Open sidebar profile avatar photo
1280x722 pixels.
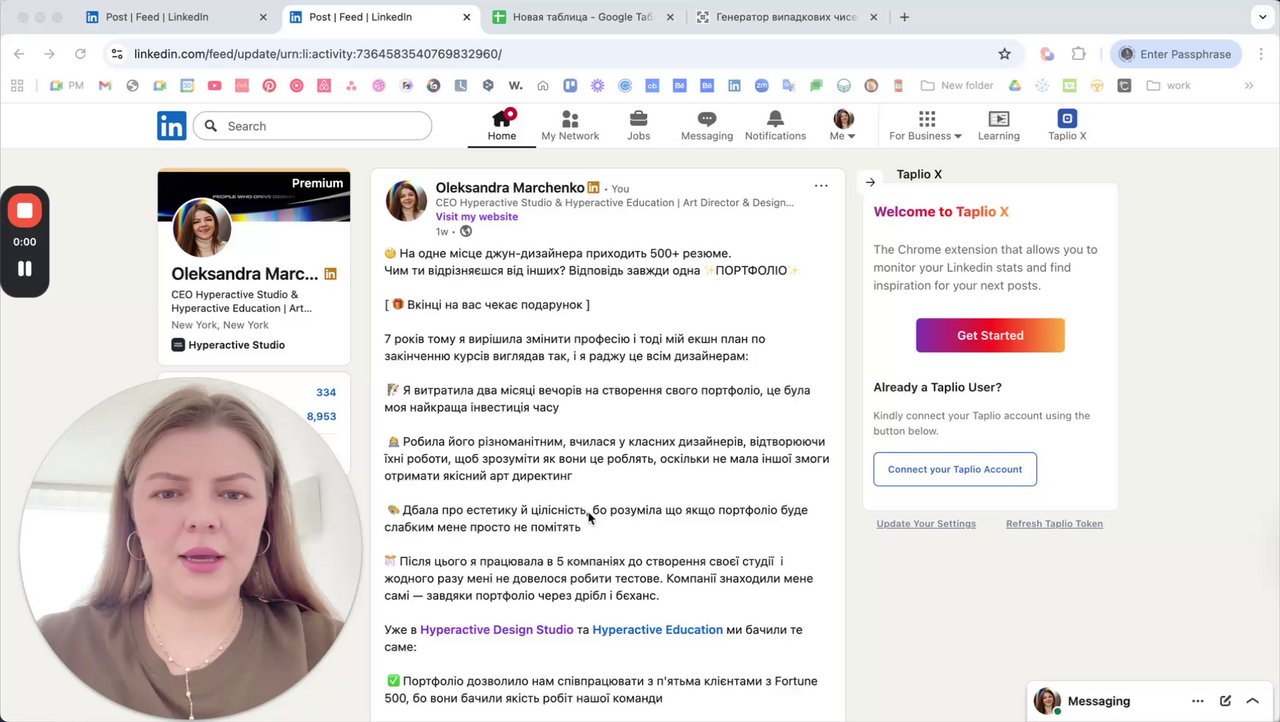pos(202,228)
